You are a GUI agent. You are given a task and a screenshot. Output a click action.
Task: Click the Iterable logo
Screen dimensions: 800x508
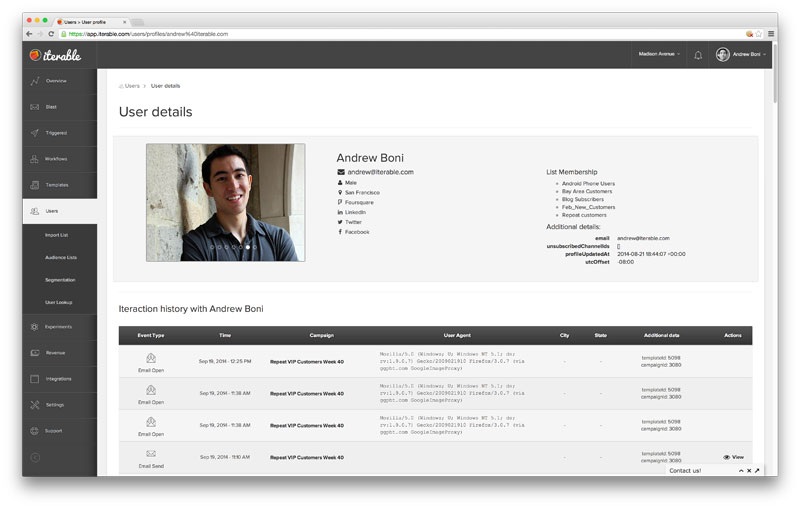(56, 55)
